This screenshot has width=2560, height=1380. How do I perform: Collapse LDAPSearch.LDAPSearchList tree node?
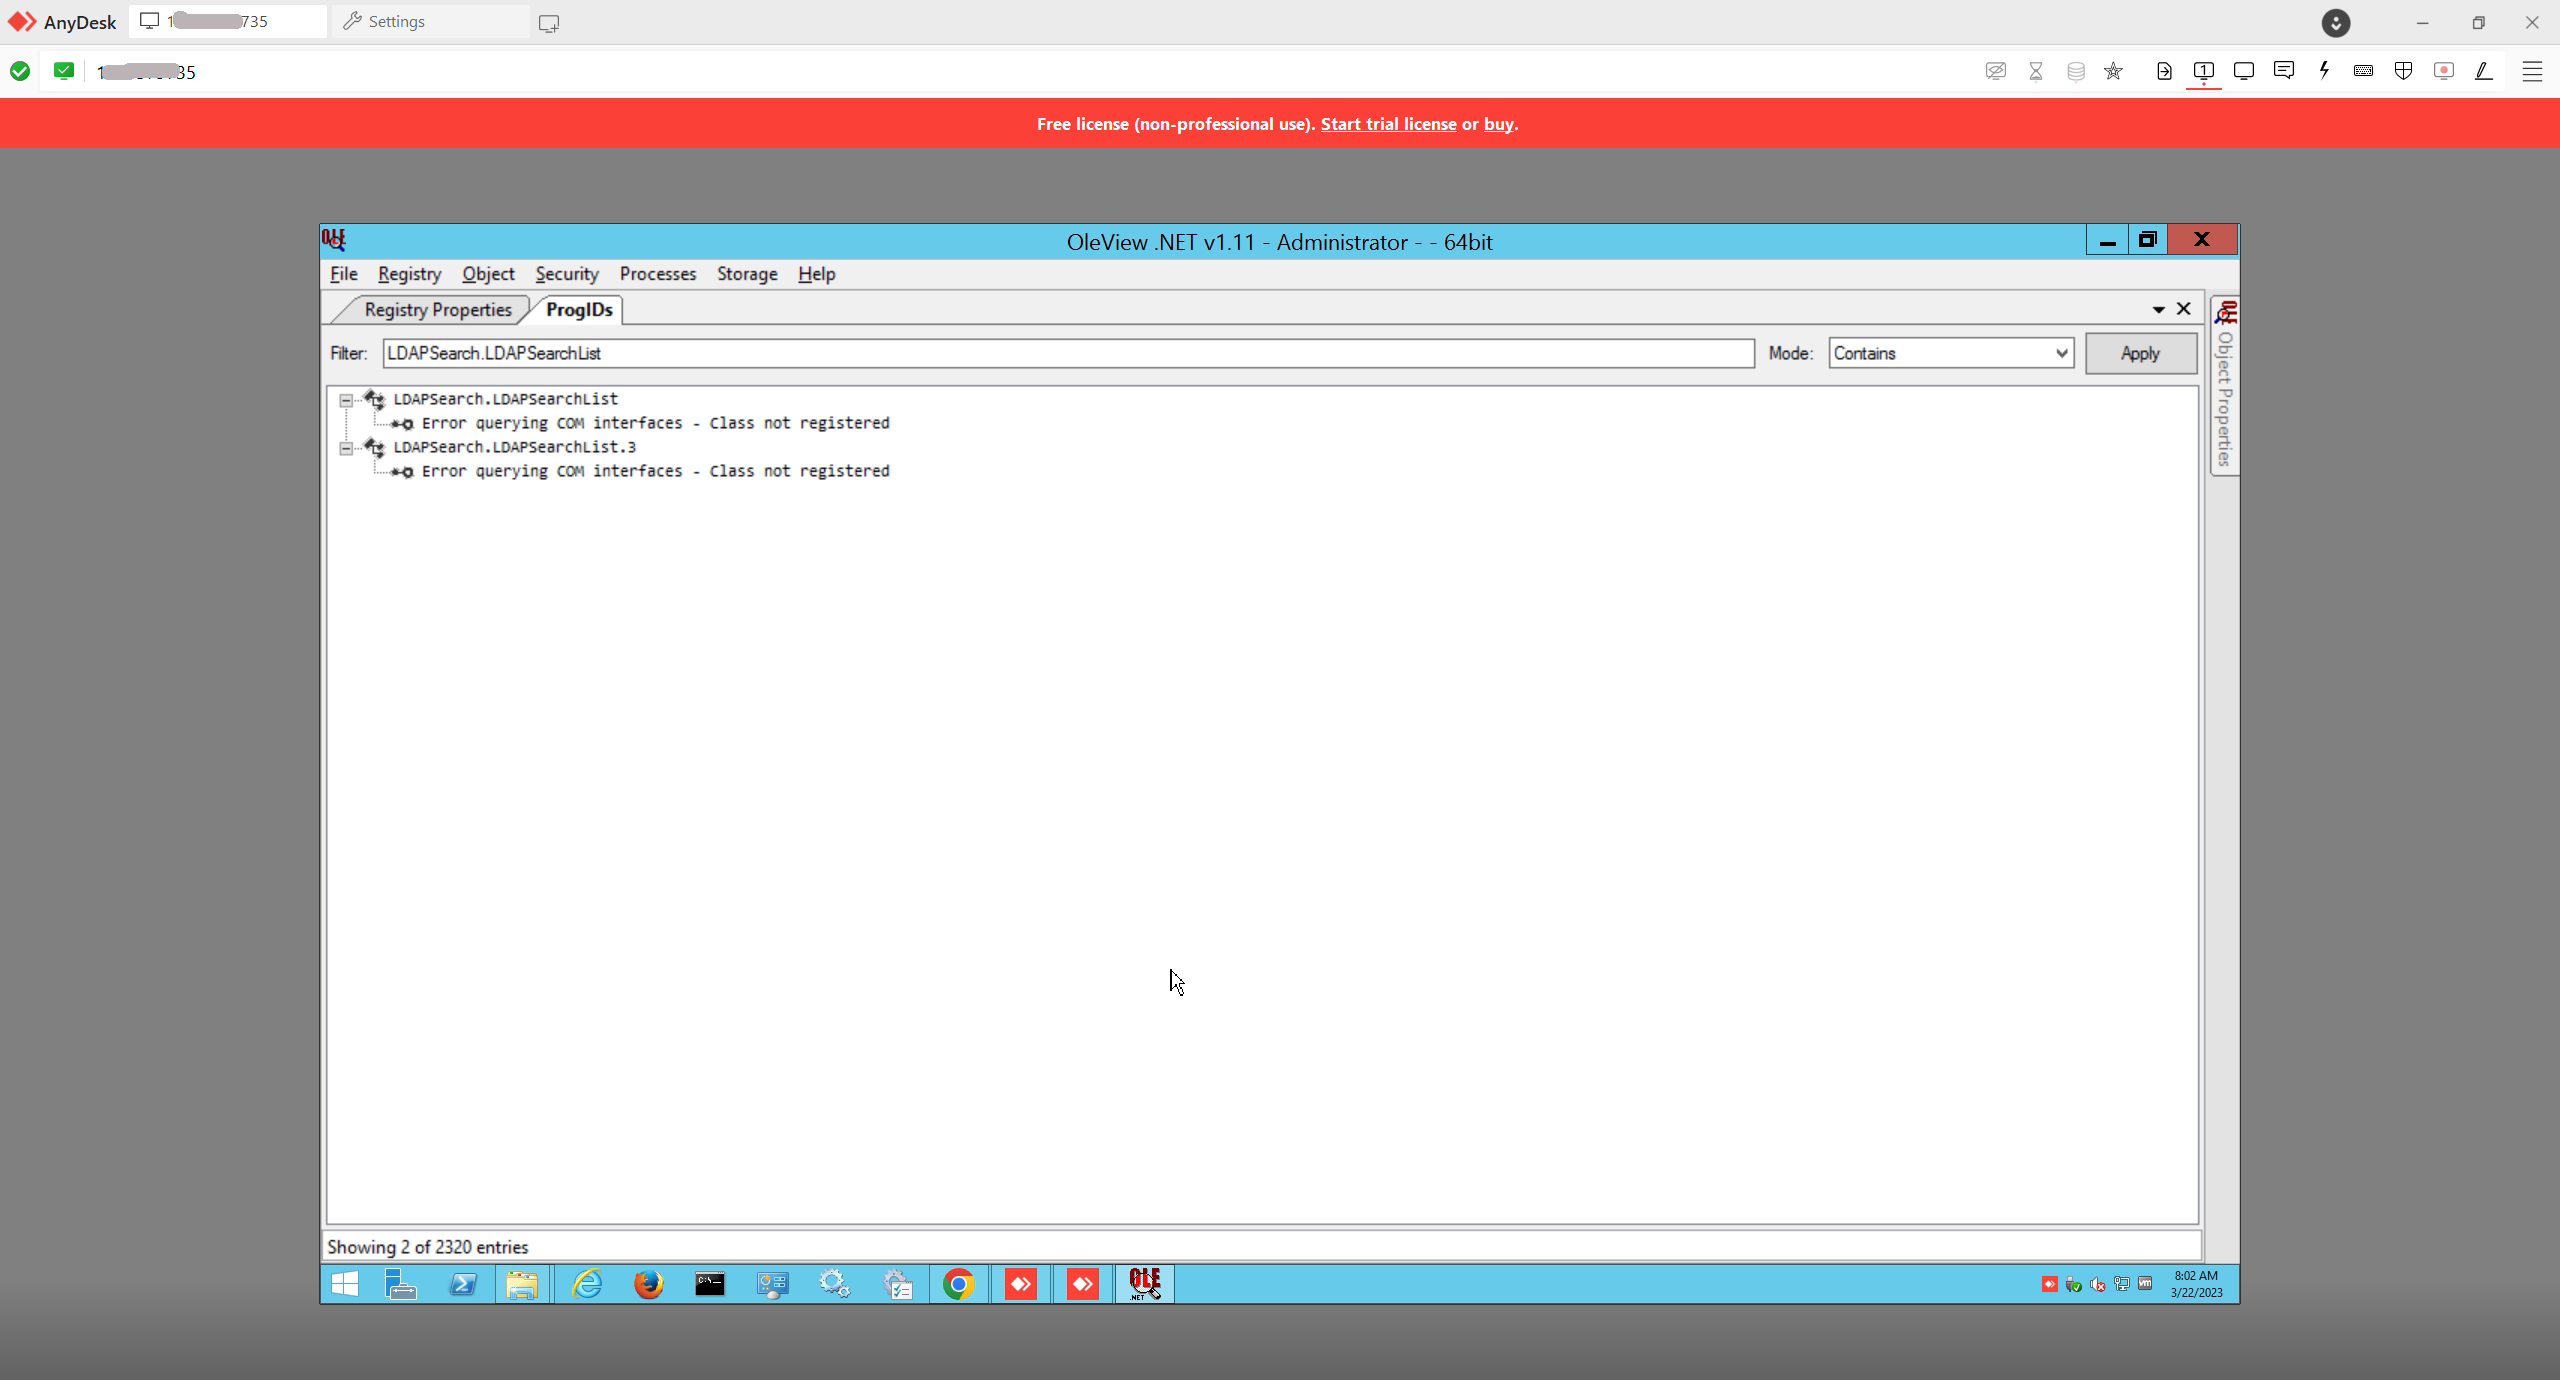tap(346, 400)
